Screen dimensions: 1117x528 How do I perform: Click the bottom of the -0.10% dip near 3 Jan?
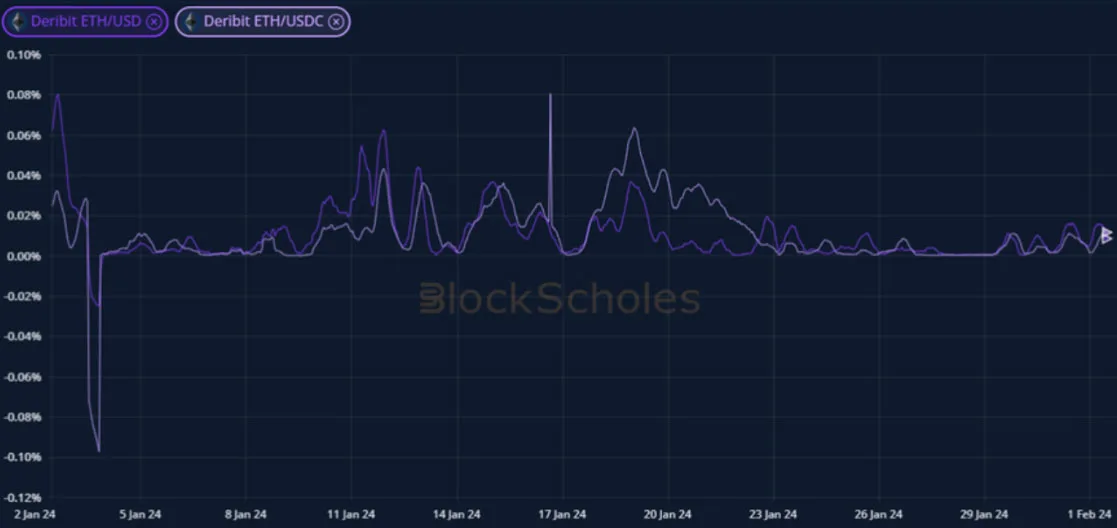pos(99,450)
